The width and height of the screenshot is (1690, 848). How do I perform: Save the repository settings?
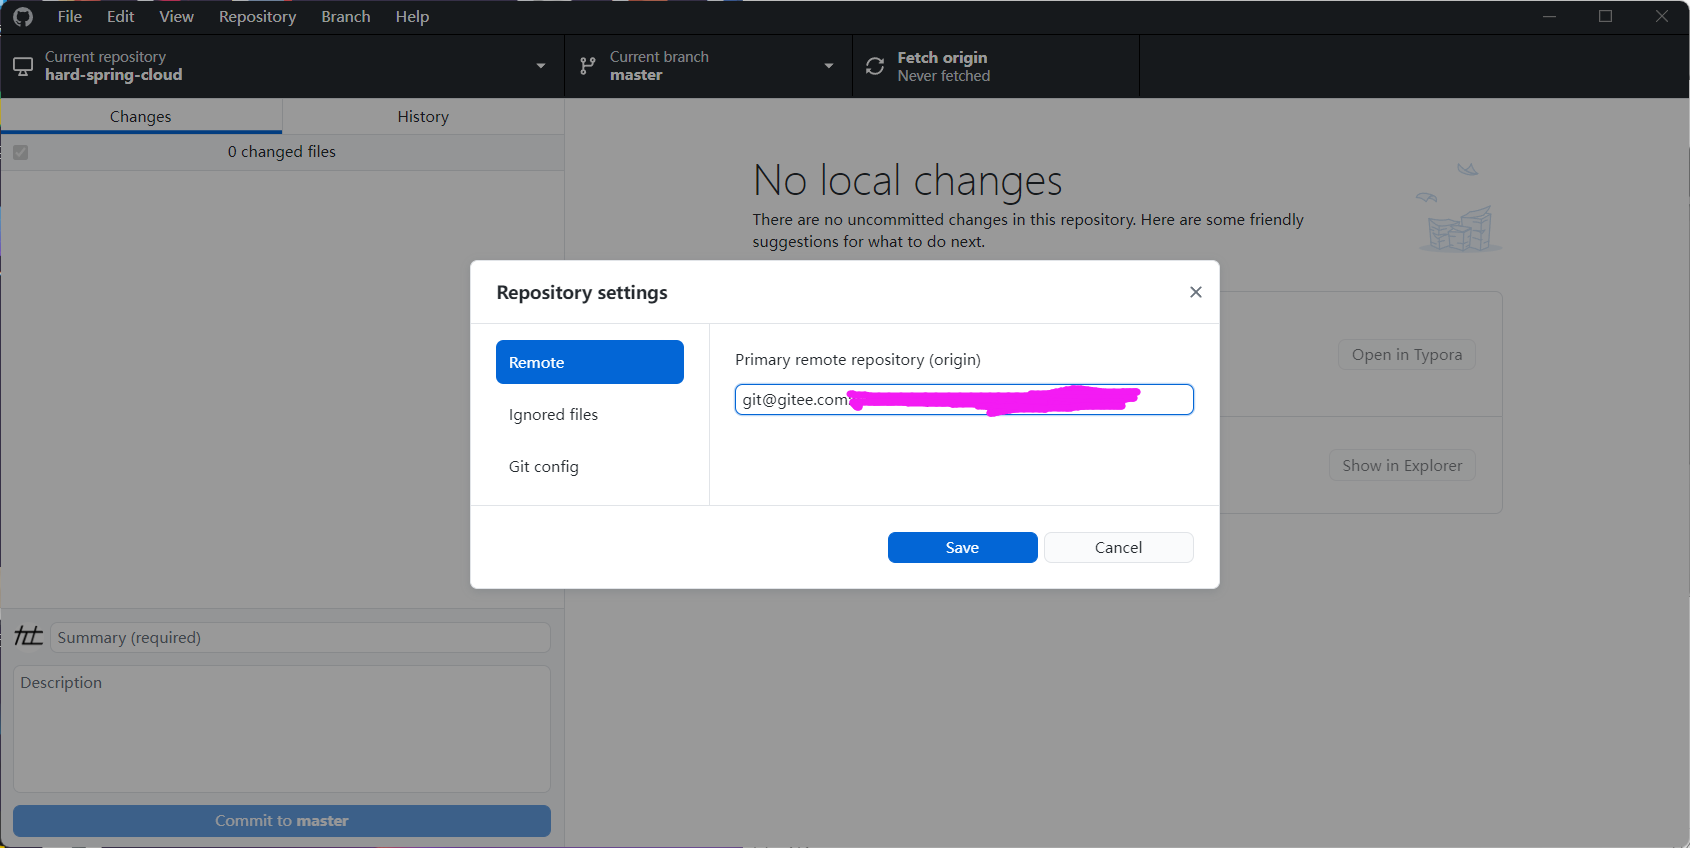(x=962, y=547)
